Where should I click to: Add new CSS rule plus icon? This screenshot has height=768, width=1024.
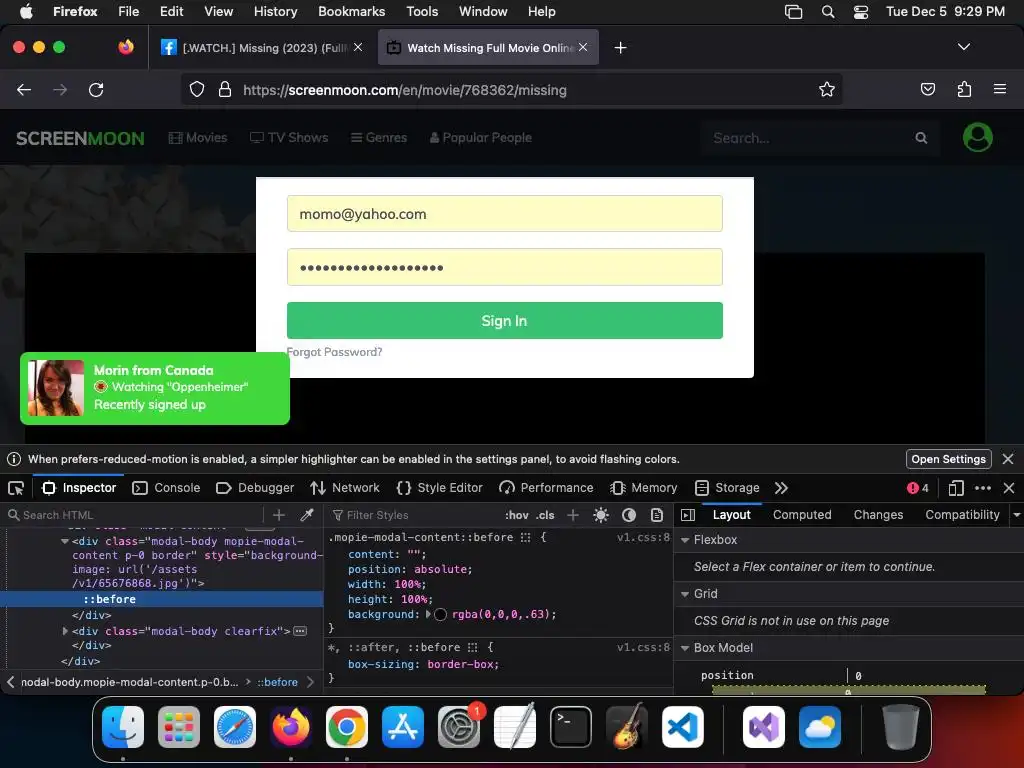coord(573,515)
